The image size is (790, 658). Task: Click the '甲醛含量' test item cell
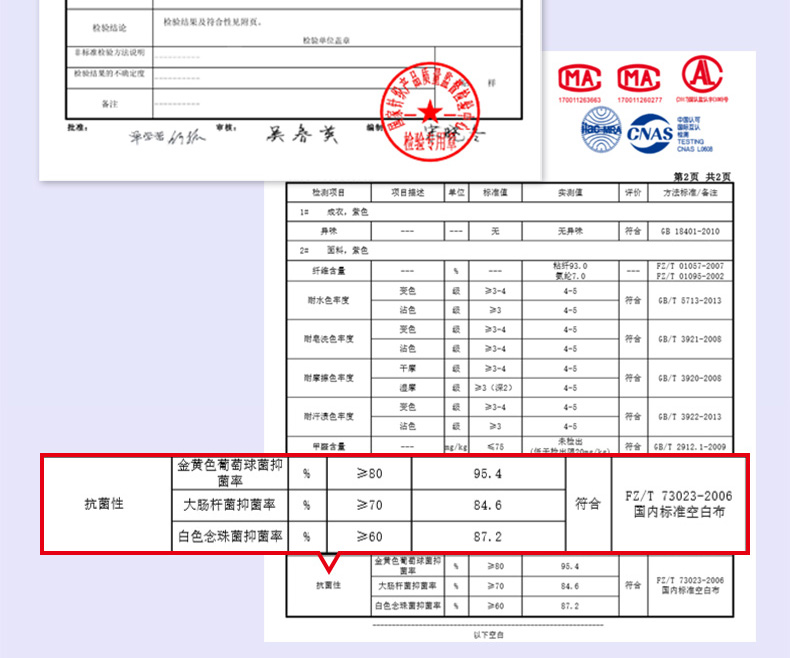[328, 446]
